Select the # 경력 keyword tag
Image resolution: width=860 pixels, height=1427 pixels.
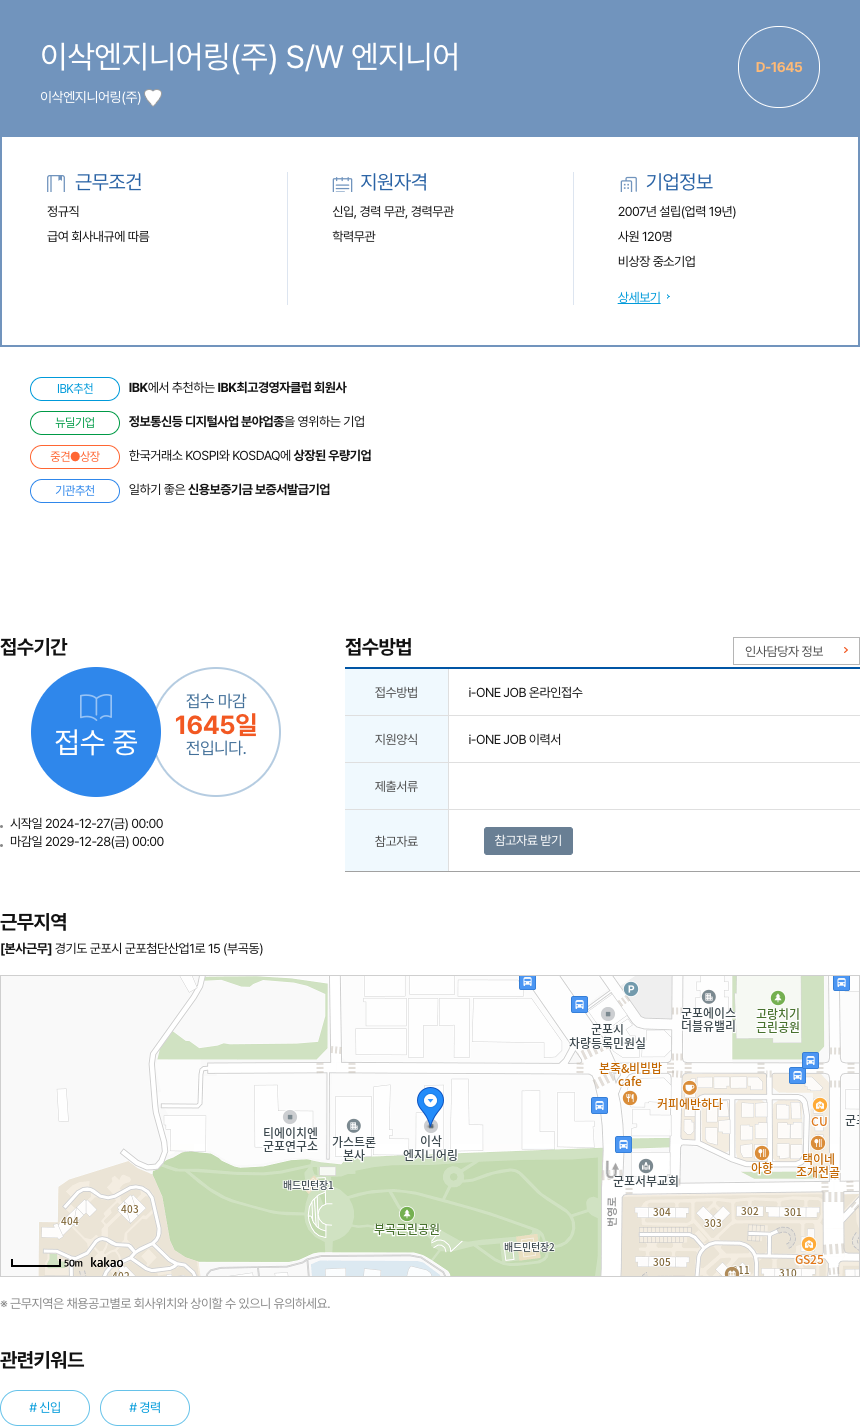[145, 1407]
